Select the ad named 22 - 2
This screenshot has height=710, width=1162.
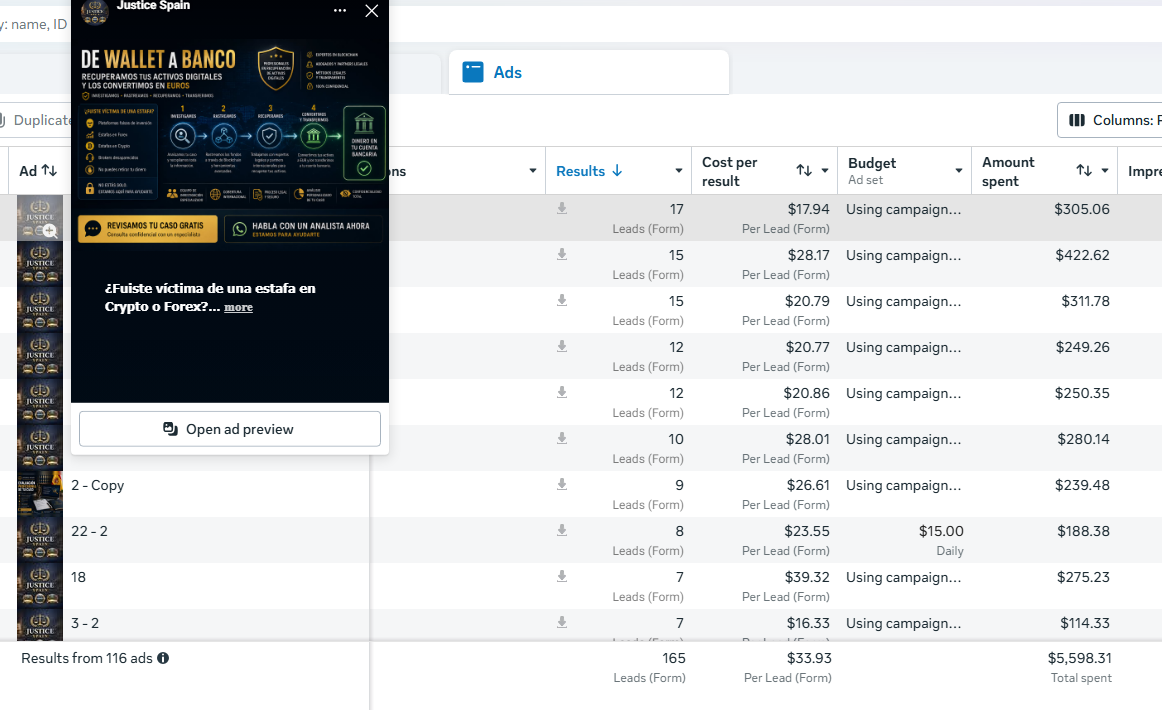pos(90,531)
